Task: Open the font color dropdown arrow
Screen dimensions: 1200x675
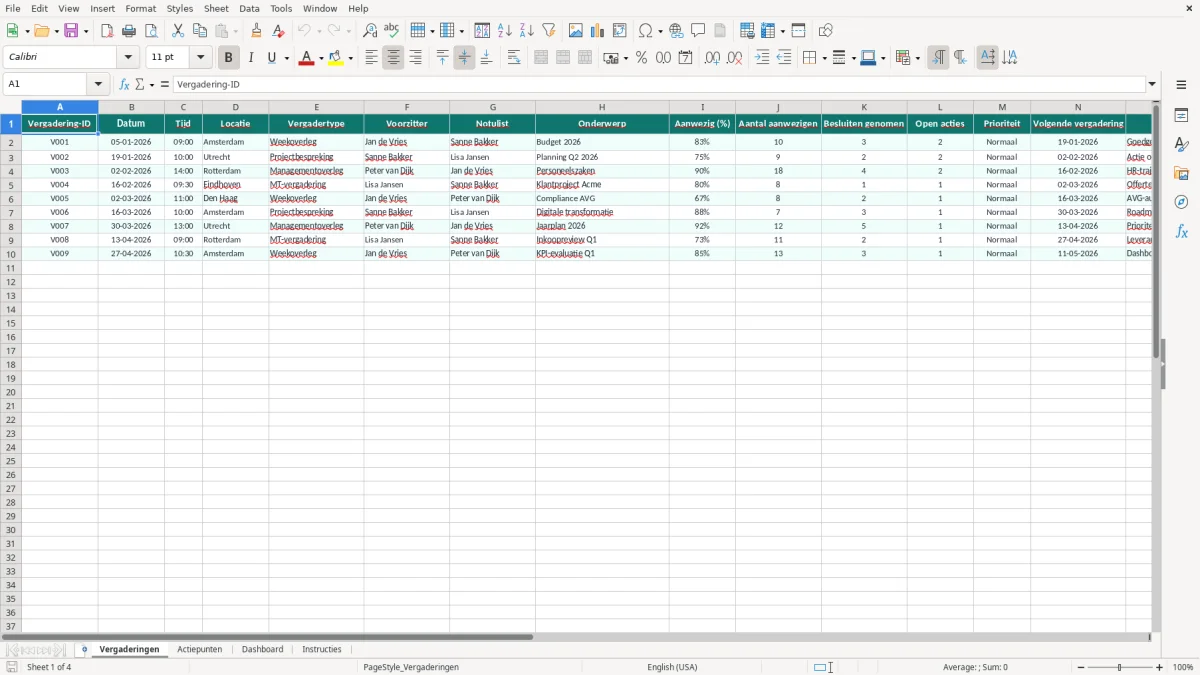Action: 320,58
